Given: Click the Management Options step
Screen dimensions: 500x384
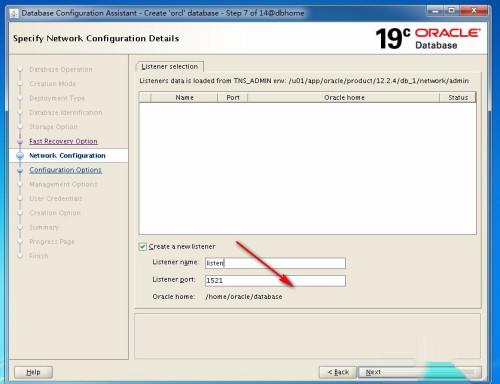Looking at the screenshot, I should point(63,184).
